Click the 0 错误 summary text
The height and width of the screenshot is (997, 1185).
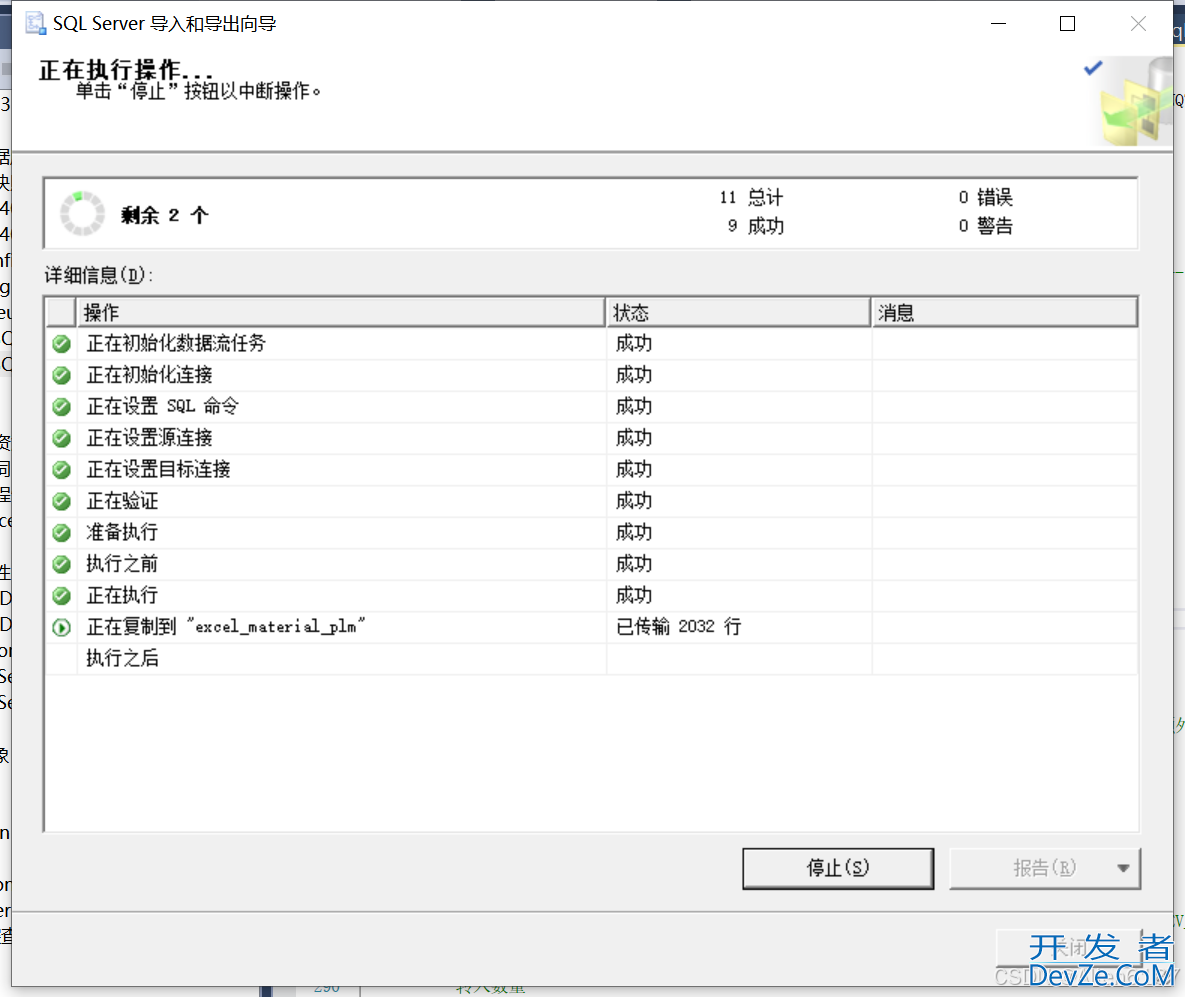pyautogui.click(x=985, y=197)
